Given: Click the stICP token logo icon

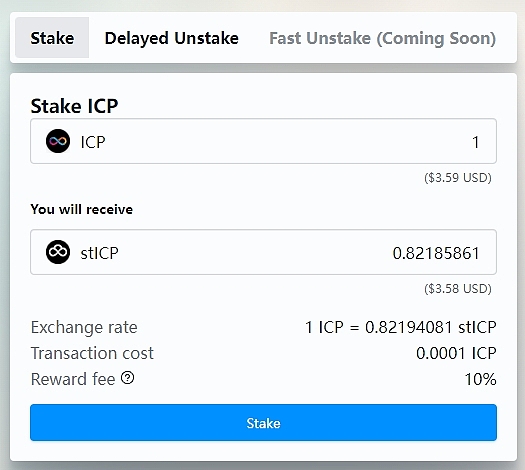Looking at the screenshot, I should coord(58,252).
